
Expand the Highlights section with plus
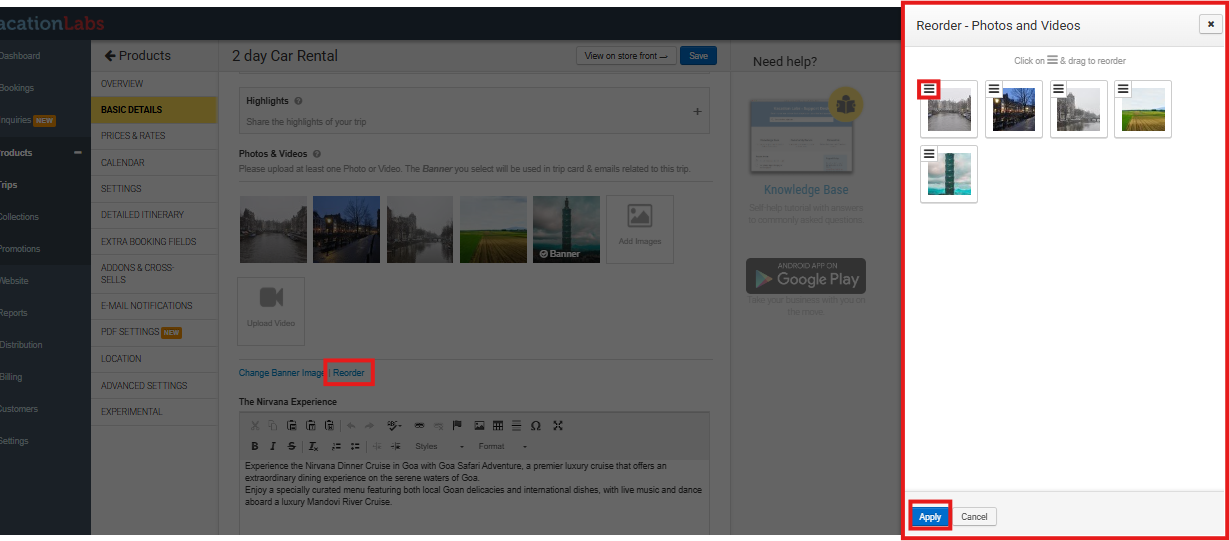[x=697, y=111]
